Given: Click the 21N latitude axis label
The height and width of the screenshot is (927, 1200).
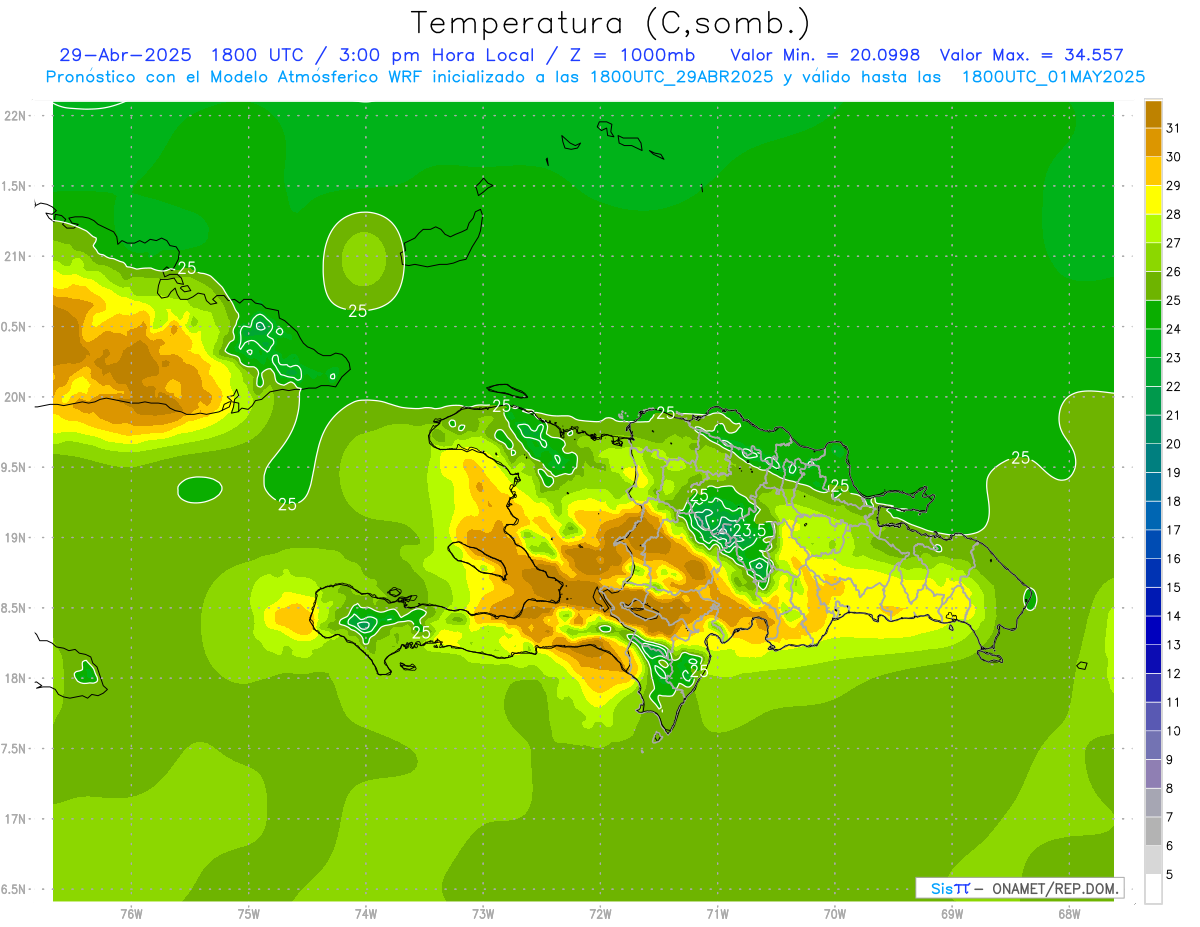Looking at the screenshot, I should pyautogui.click(x=15, y=257).
